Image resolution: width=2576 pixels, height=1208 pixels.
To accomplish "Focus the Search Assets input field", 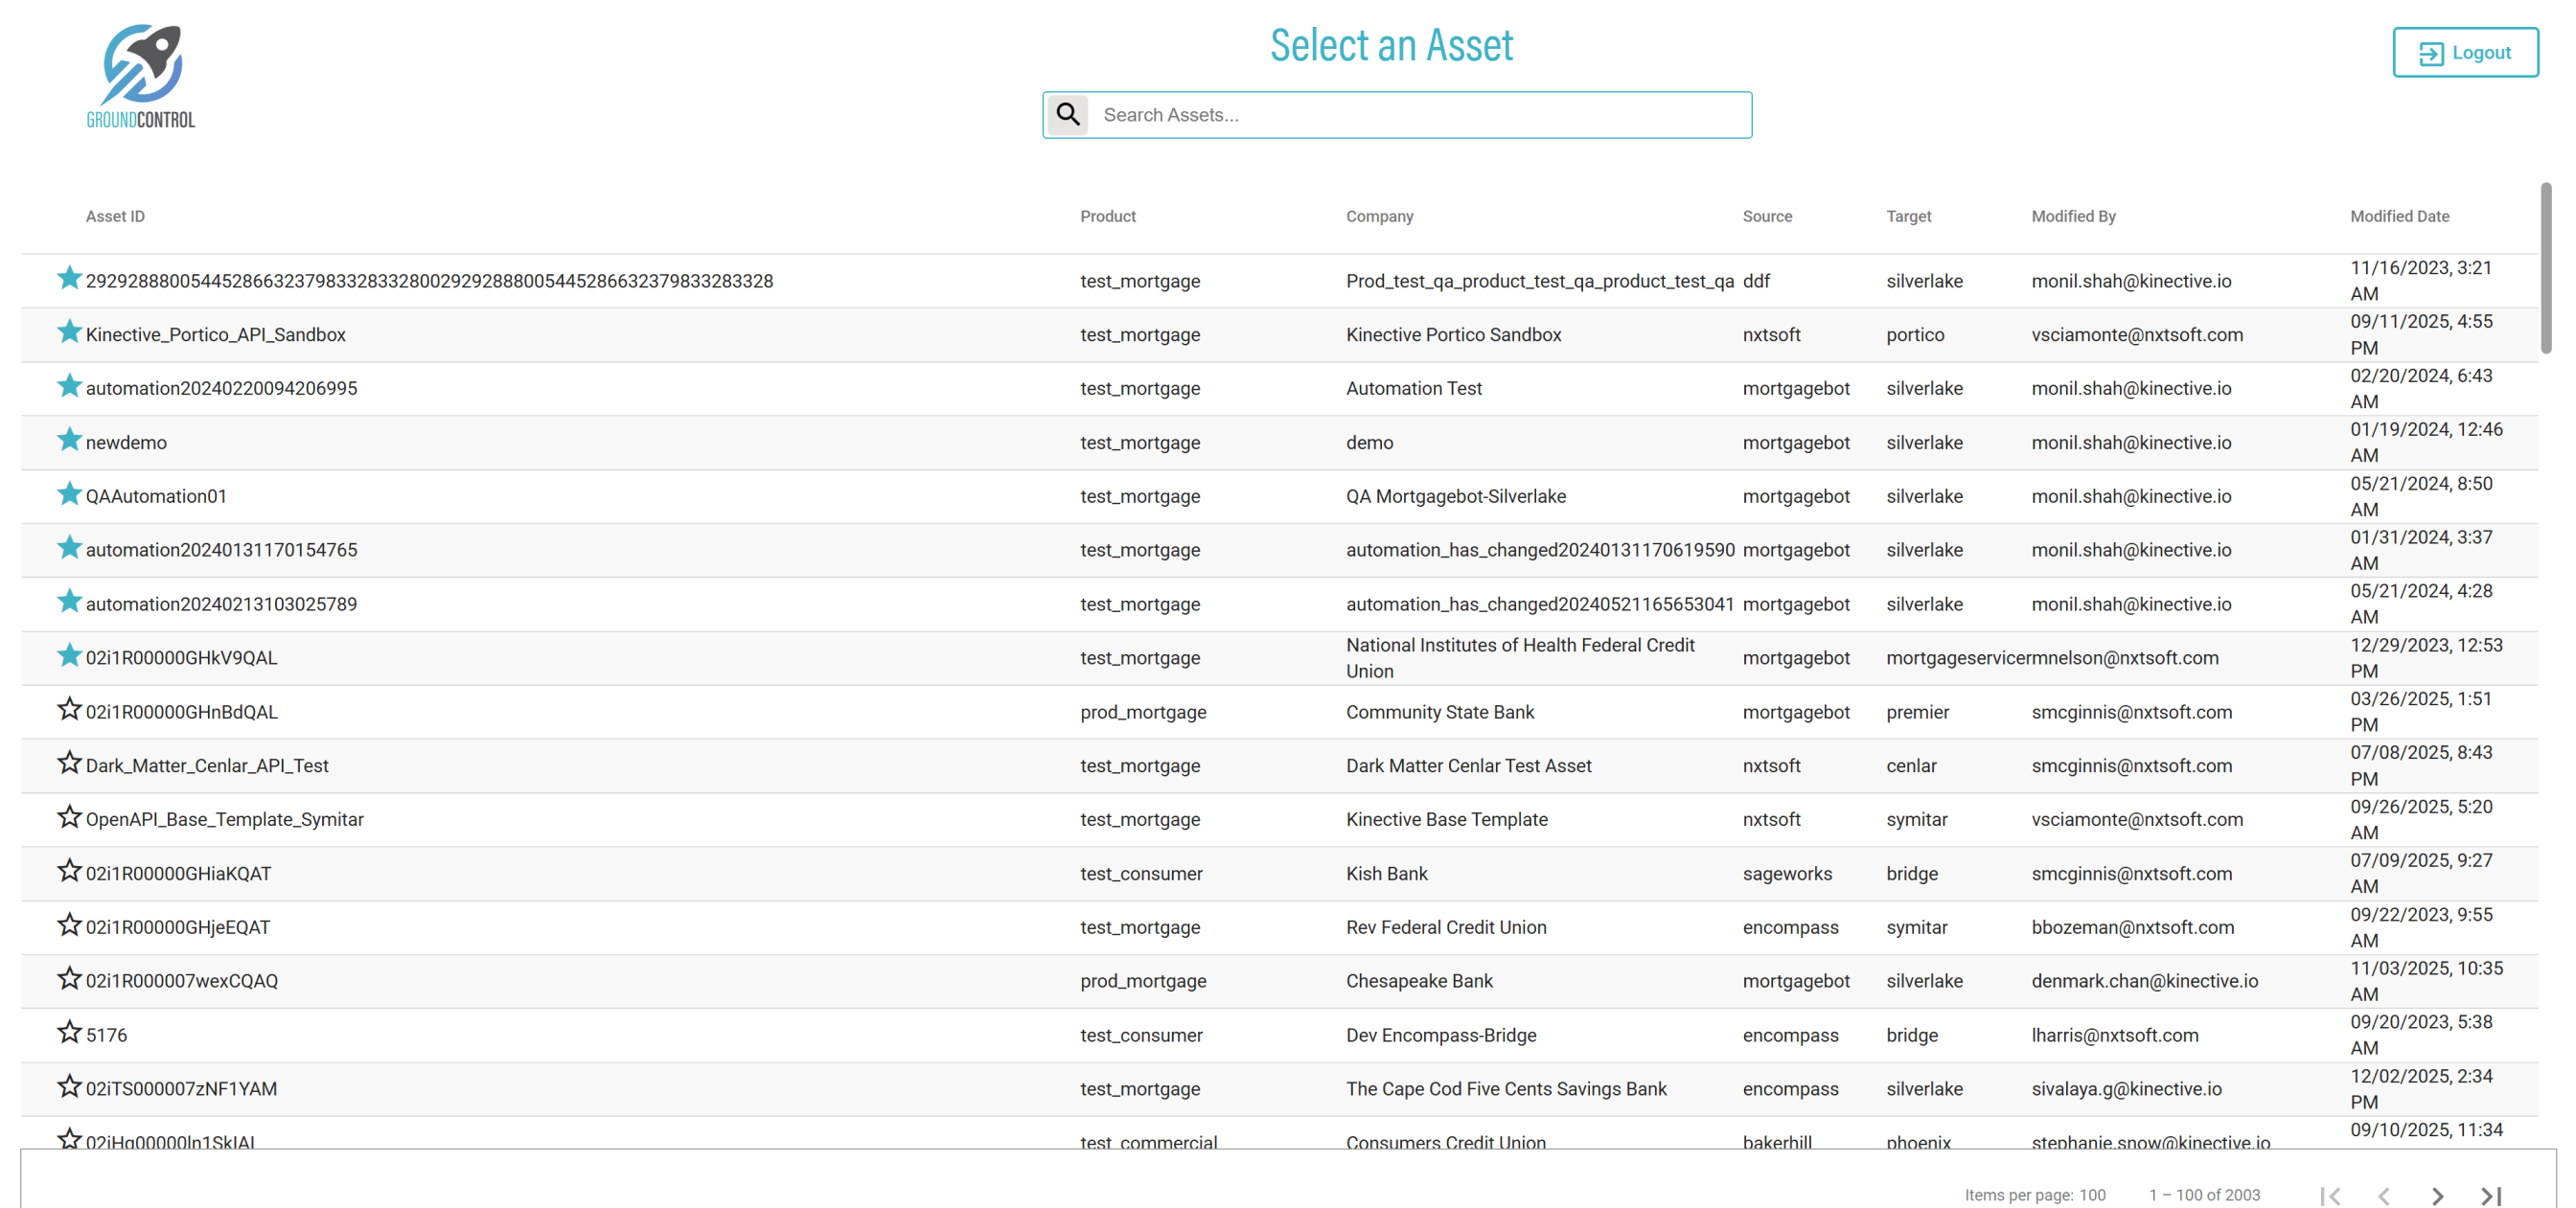I will 1418,115.
